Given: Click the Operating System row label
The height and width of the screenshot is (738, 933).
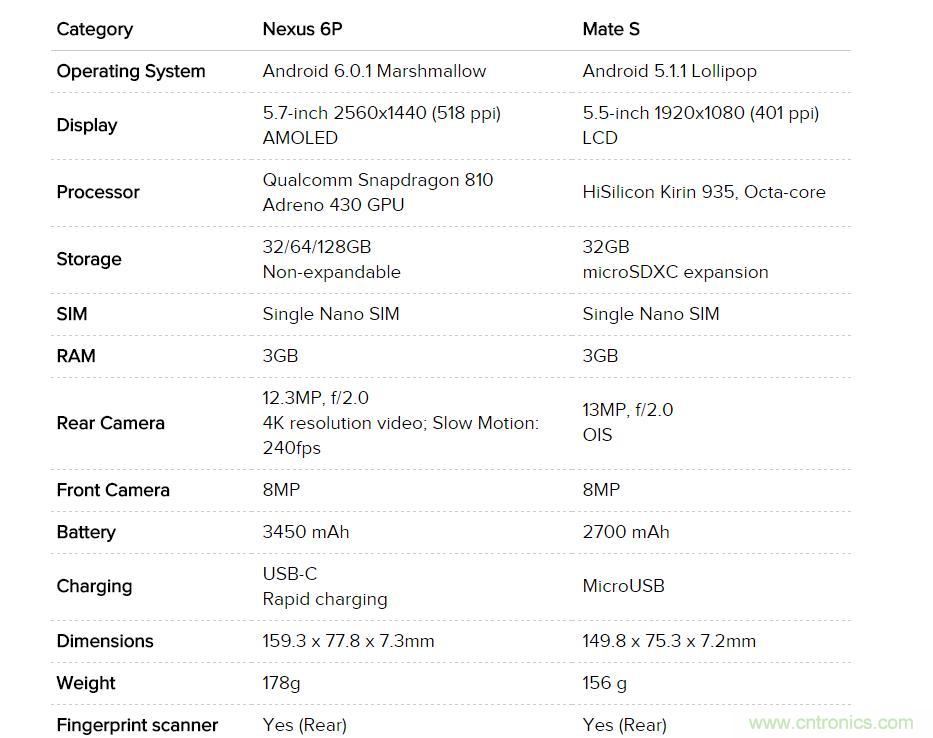Looking at the screenshot, I should coord(131,71).
